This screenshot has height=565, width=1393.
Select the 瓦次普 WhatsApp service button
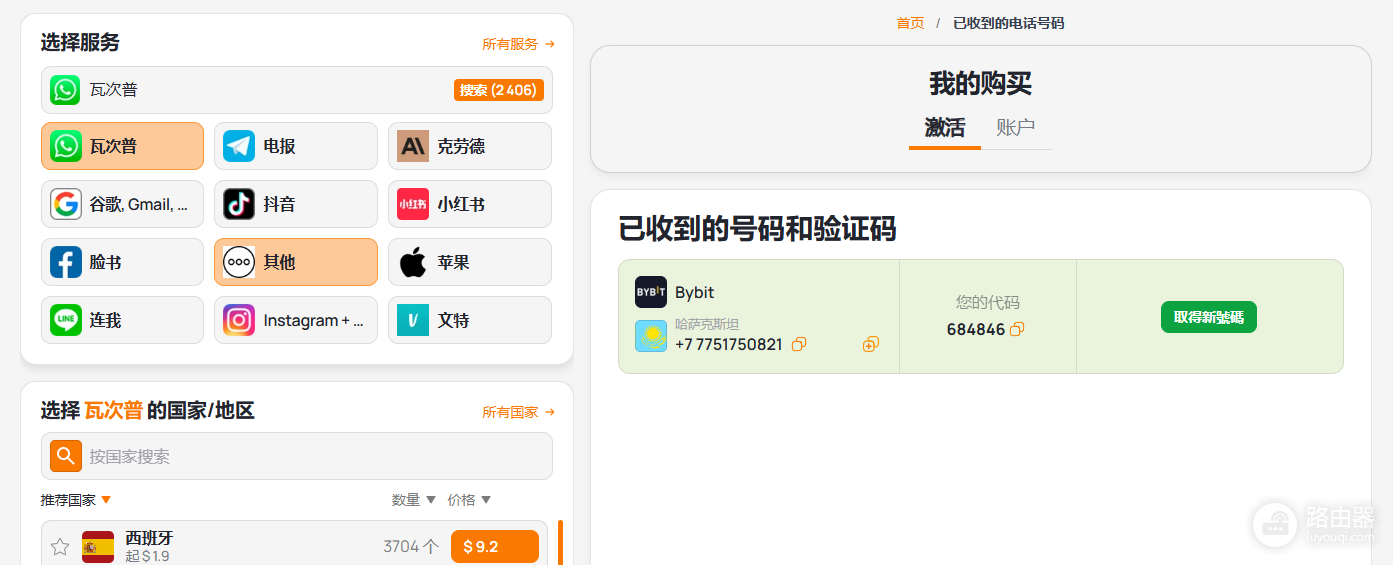[x=122, y=146]
